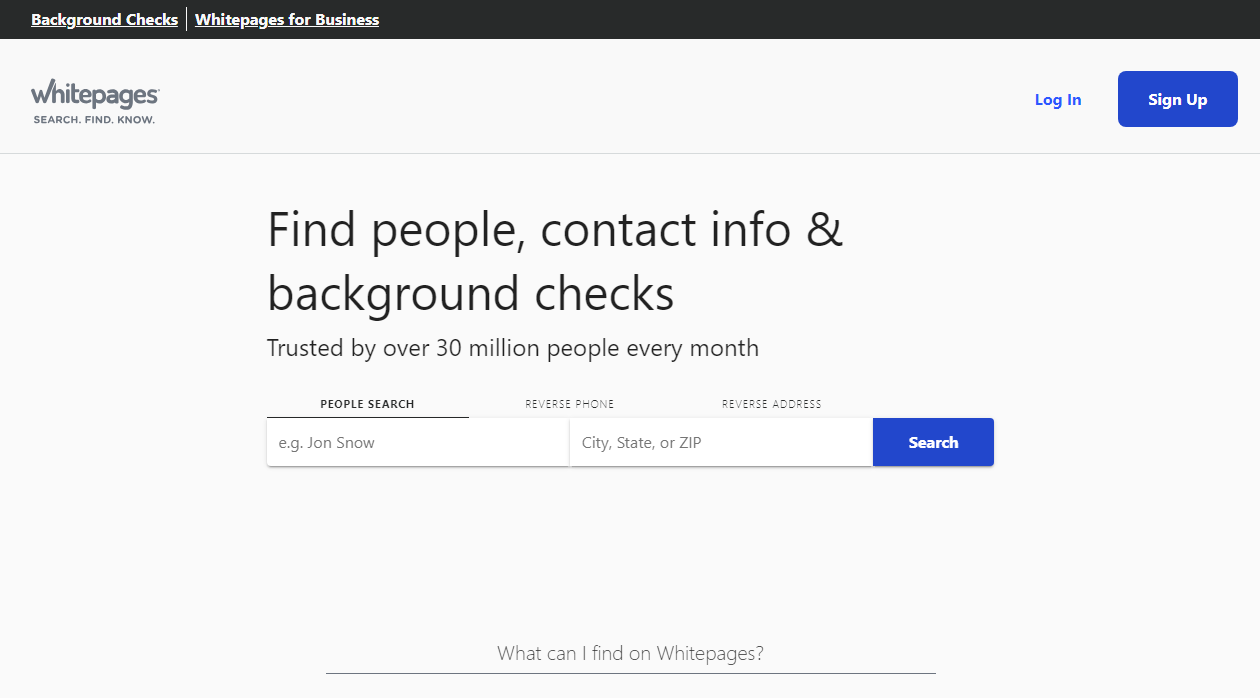Click 'What can I find on Whitepages?' text
Image resolution: width=1260 pixels, height=698 pixels.
pyautogui.click(x=631, y=653)
